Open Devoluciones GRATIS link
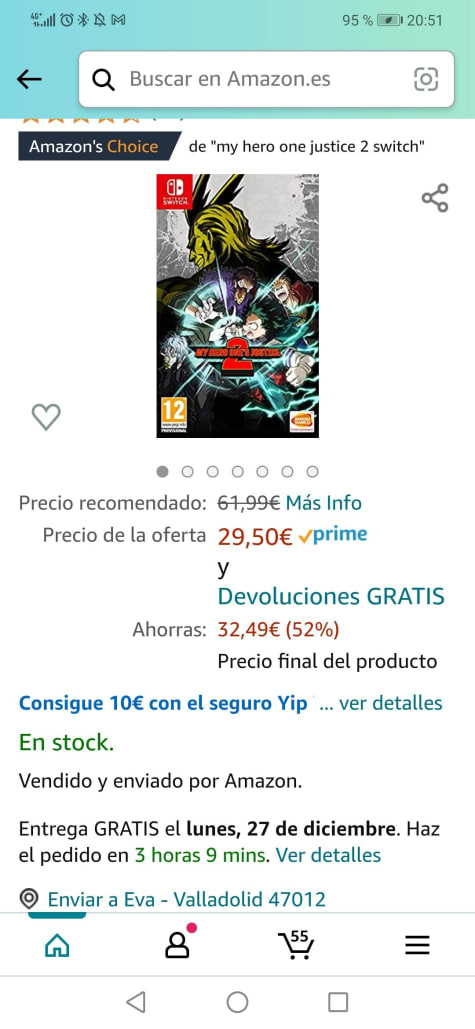475x1029 pixels. pos(331,597)
